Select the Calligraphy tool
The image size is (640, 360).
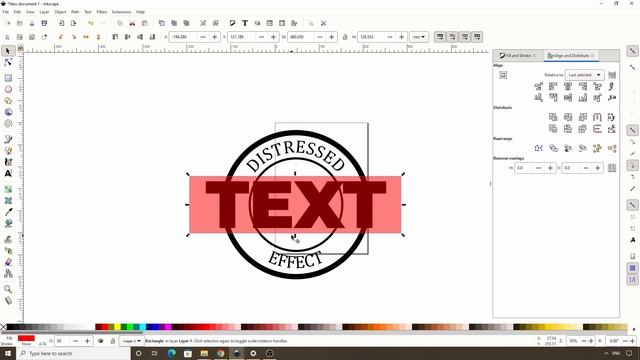[x=8, y=162]
